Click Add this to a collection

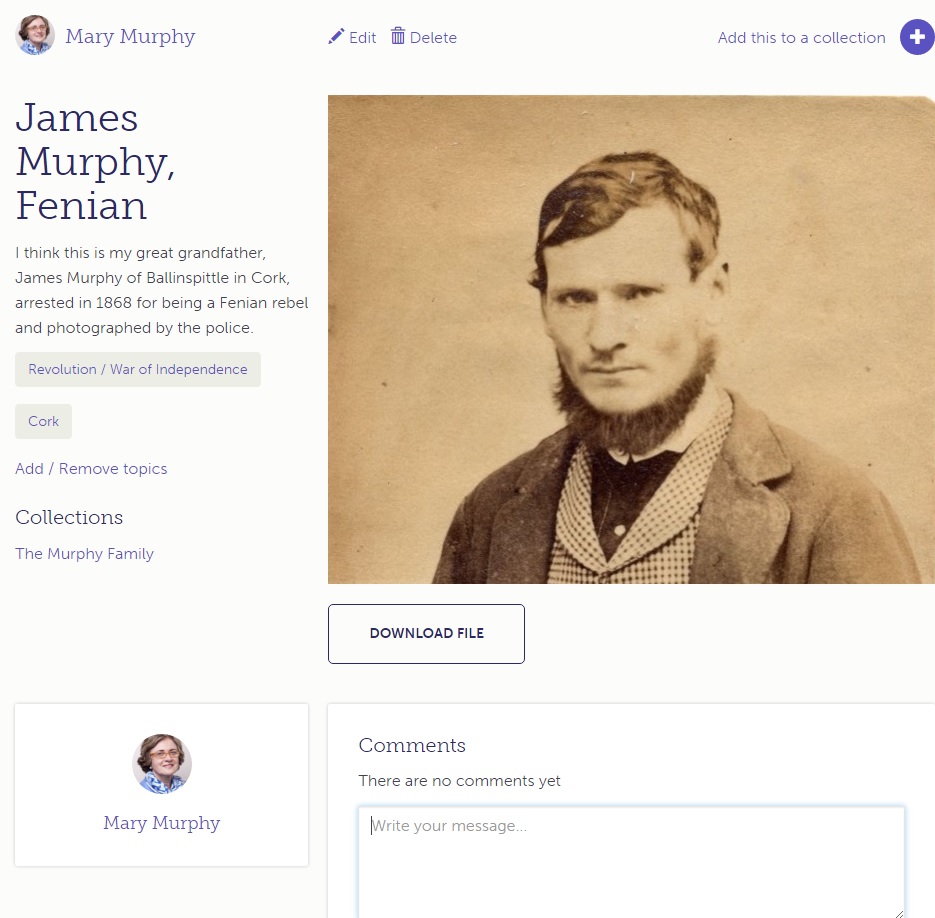(801, 38)
